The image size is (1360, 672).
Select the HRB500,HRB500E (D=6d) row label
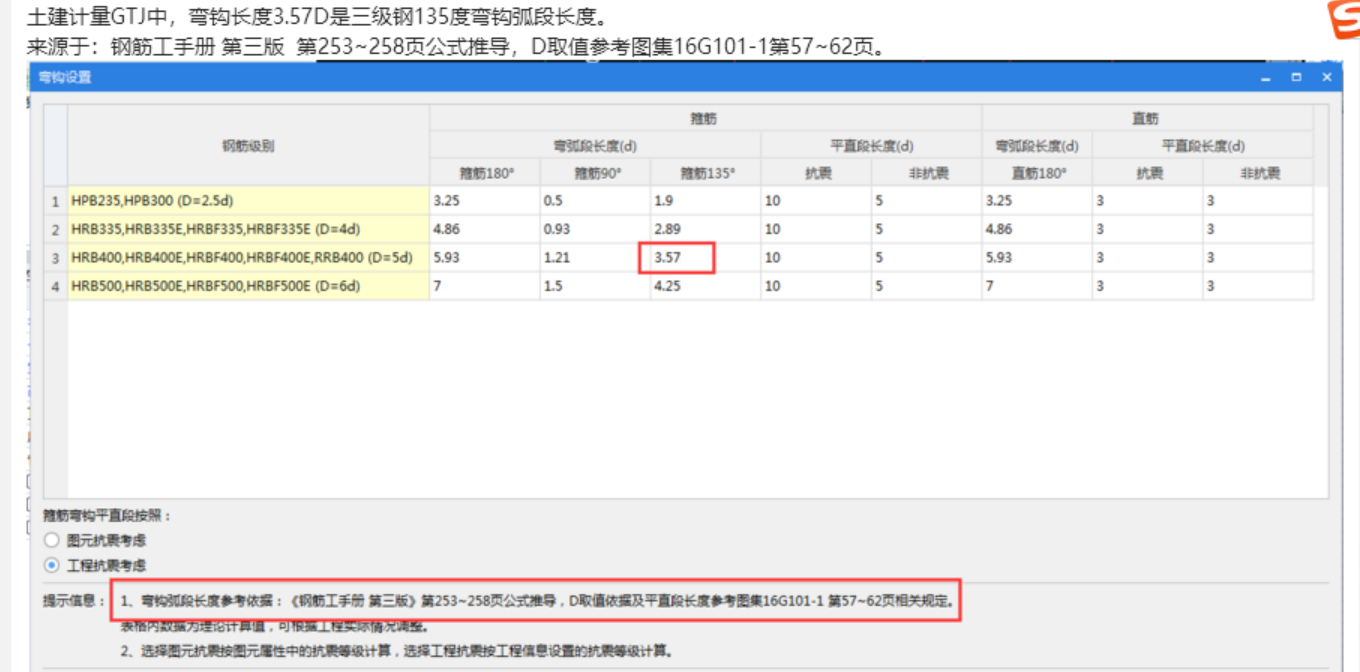click(x=249, y=286)
